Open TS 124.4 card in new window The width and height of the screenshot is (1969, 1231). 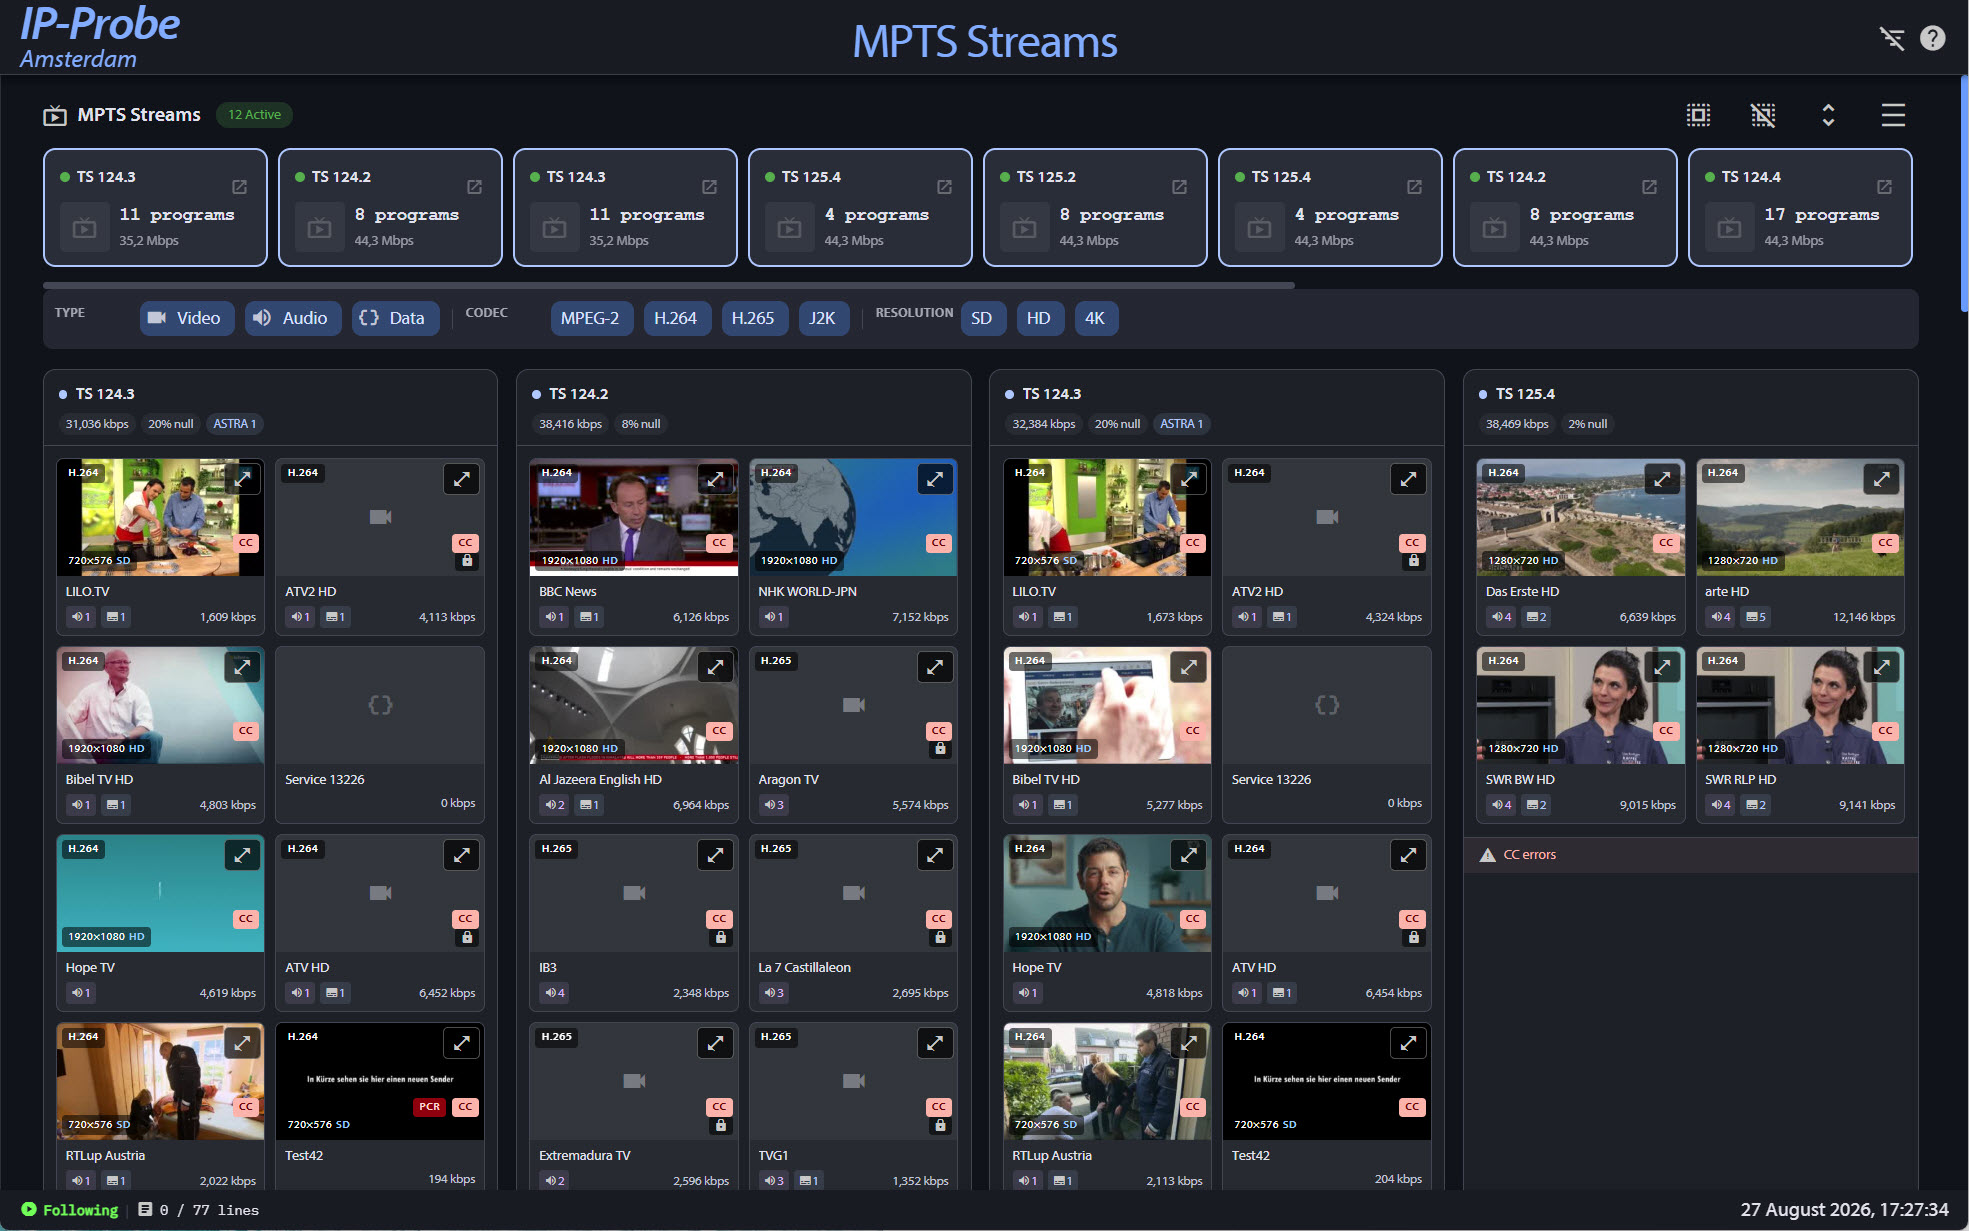[x=1884, y=187]
